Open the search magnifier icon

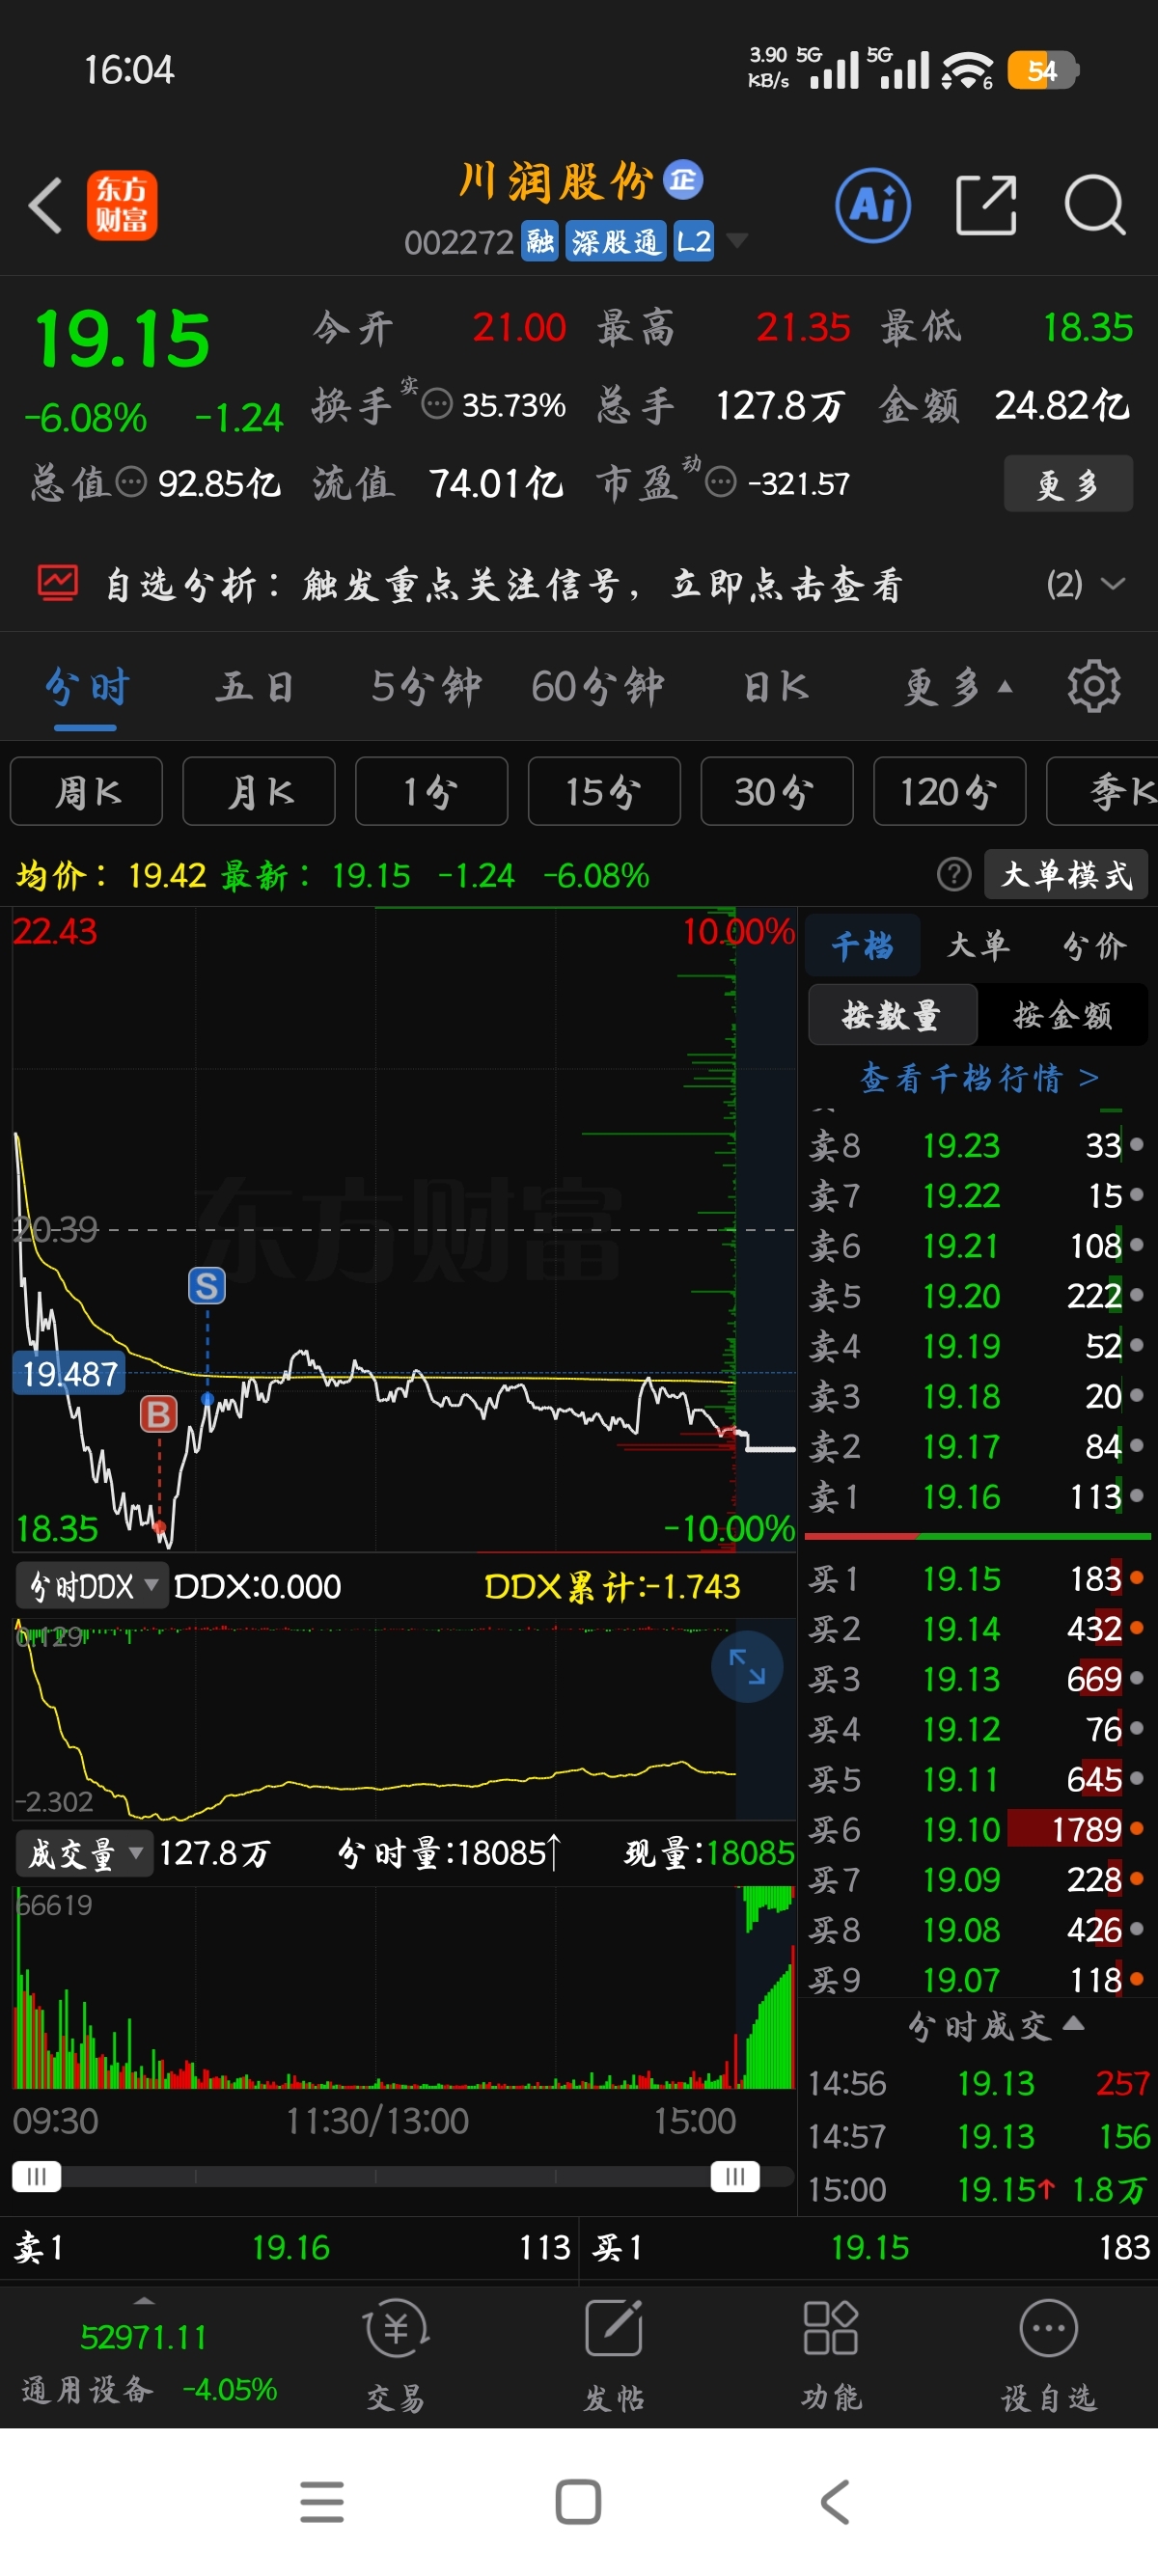(1095, 205)
